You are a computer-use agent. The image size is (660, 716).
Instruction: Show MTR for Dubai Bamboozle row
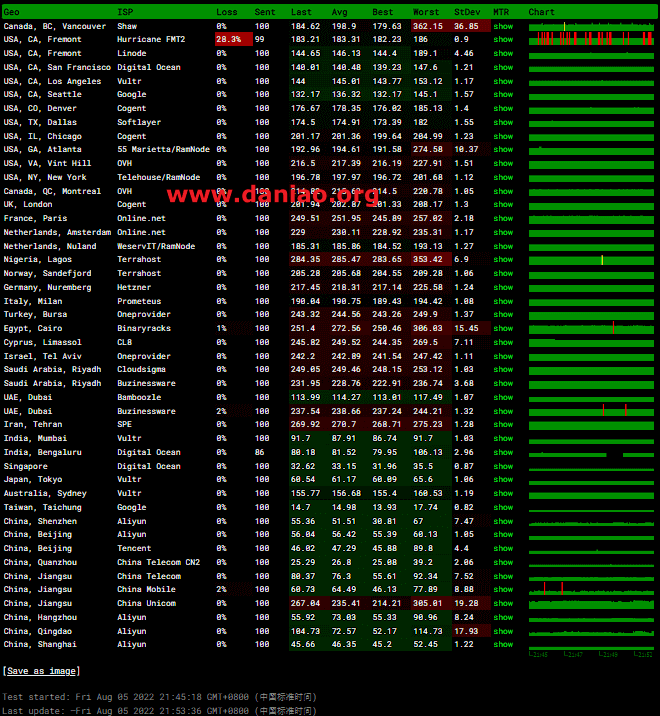[x=503, y=397]
